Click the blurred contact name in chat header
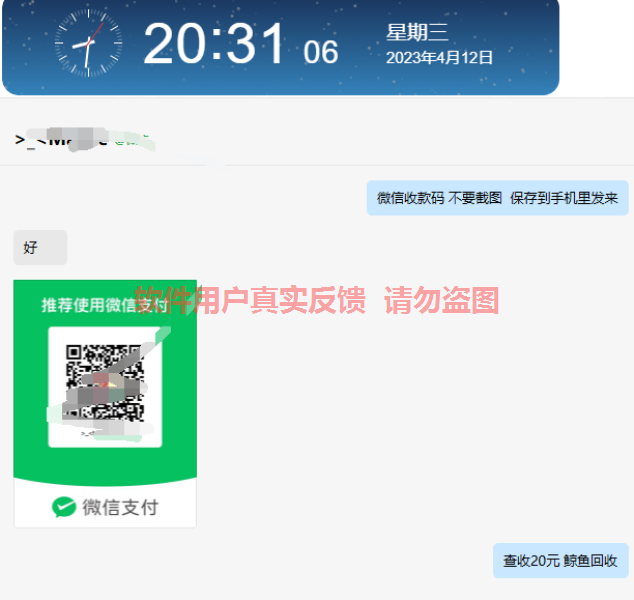Image resolution: width=634 pixels, height=600 pixels. 91,139
